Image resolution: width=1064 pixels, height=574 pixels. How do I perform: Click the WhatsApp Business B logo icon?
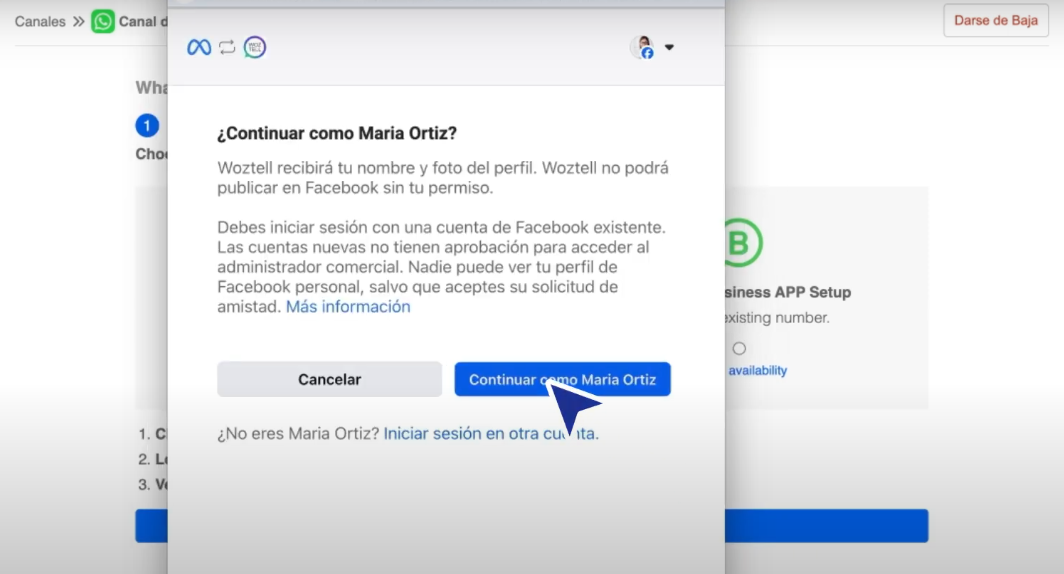[x=743, y=242]
